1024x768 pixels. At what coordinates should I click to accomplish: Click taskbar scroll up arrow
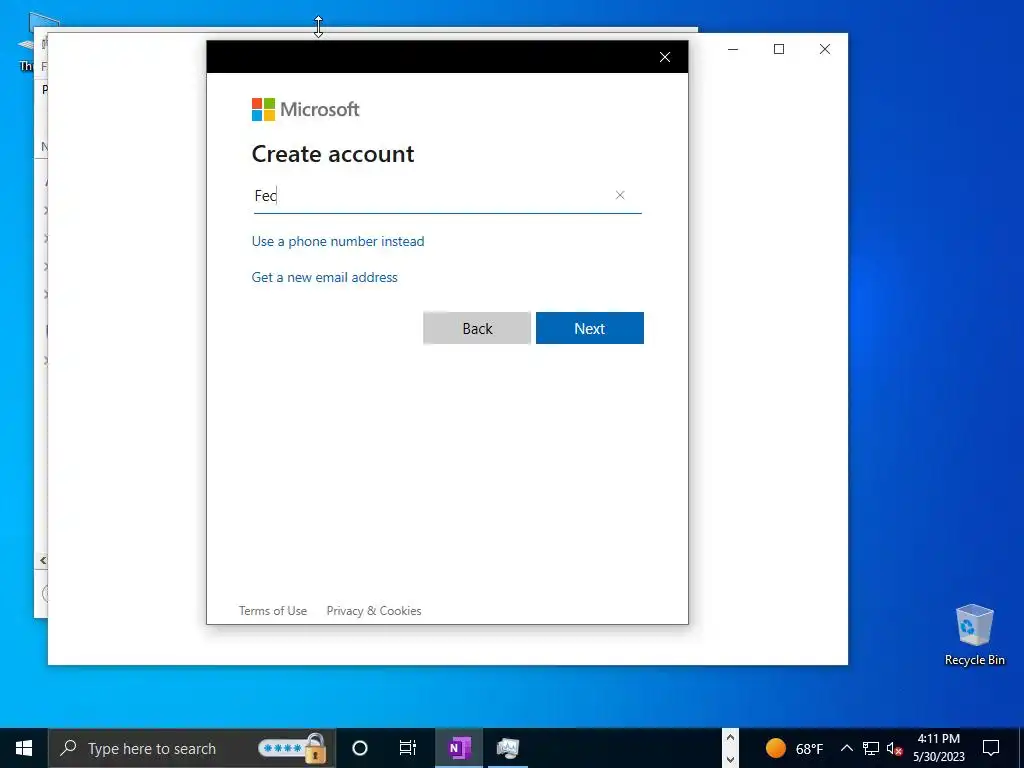(730, 738)
